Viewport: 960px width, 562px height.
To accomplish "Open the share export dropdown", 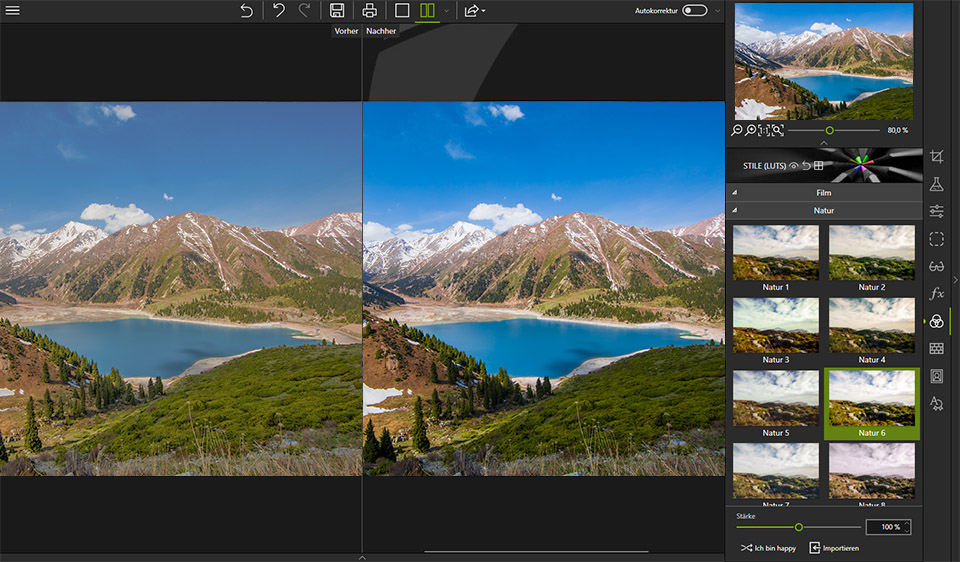I will click(x=474, y=11).
